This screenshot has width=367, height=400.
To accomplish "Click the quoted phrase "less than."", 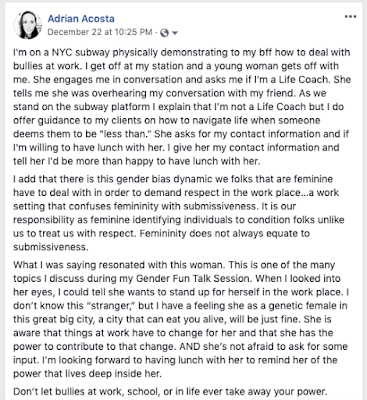I will click(124, 134).
